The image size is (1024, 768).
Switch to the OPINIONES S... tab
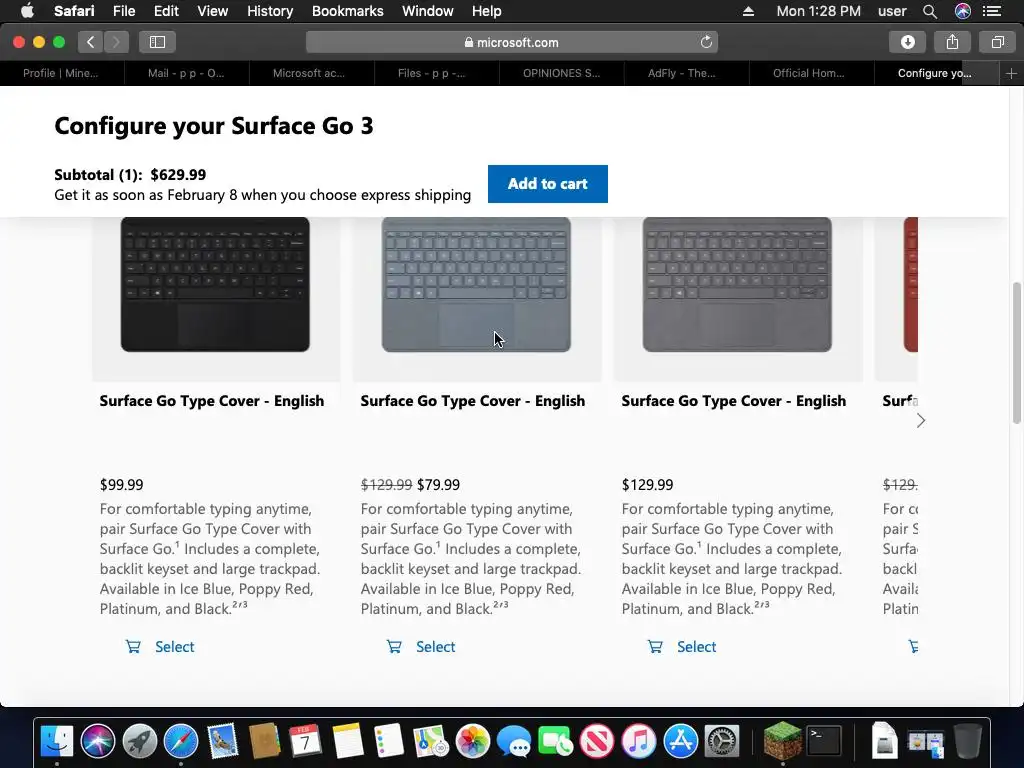(561, 73)
